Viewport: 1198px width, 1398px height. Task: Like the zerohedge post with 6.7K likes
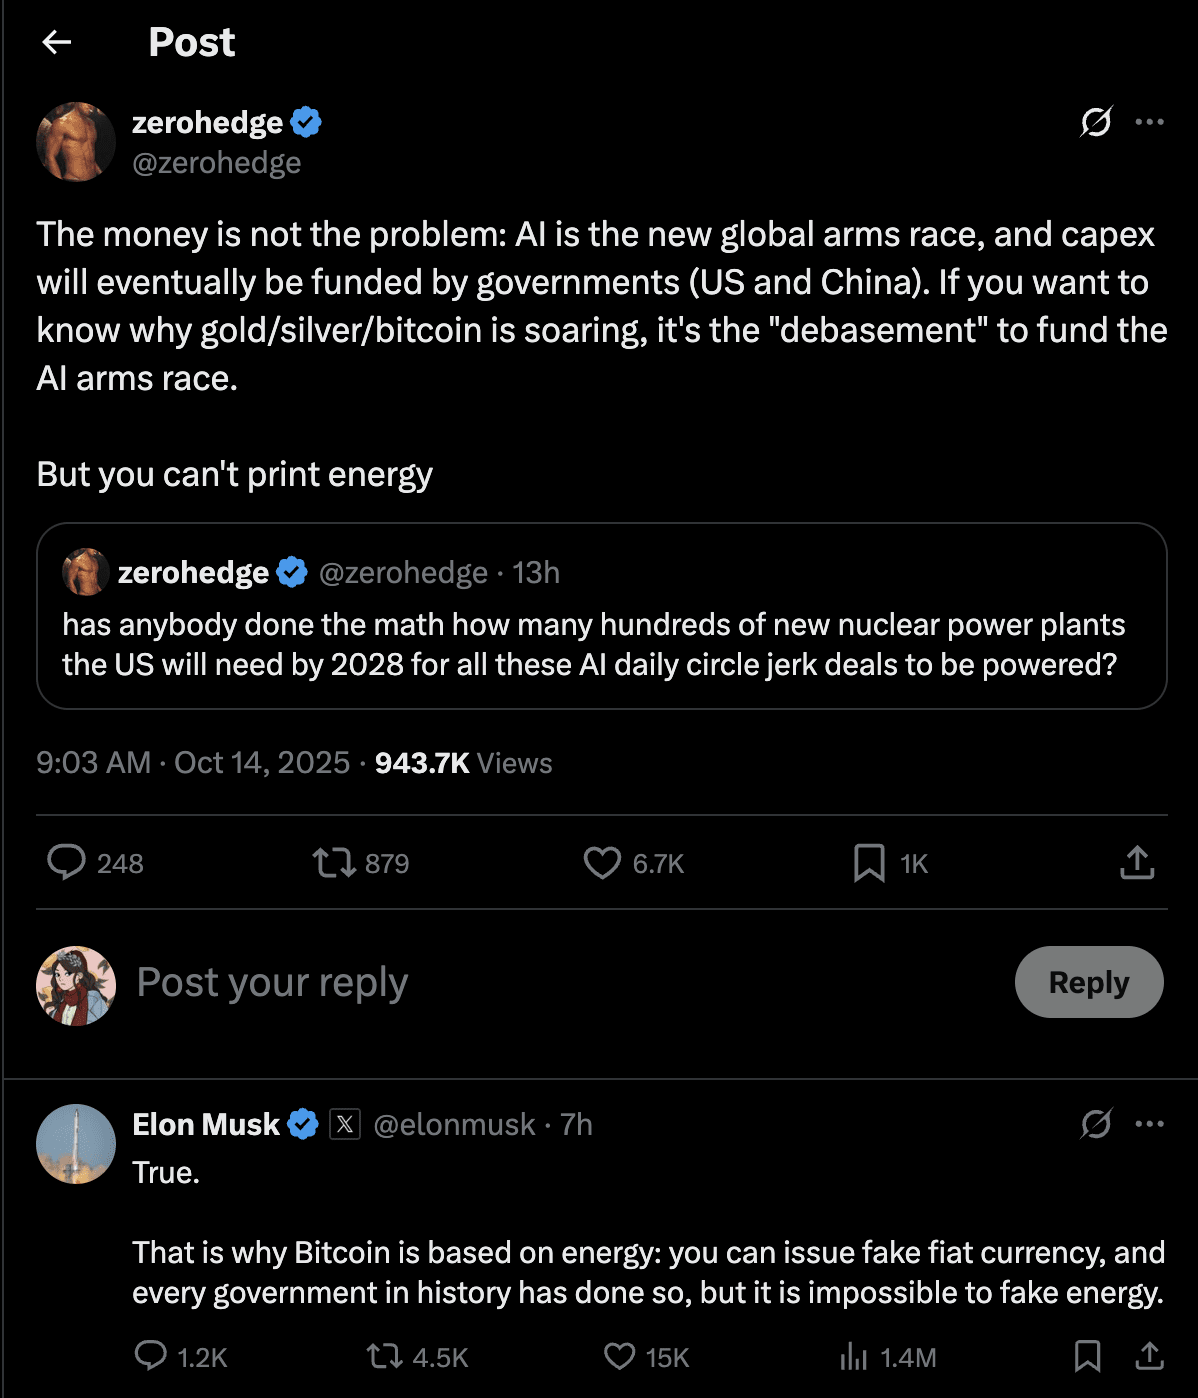pos(602,862)
